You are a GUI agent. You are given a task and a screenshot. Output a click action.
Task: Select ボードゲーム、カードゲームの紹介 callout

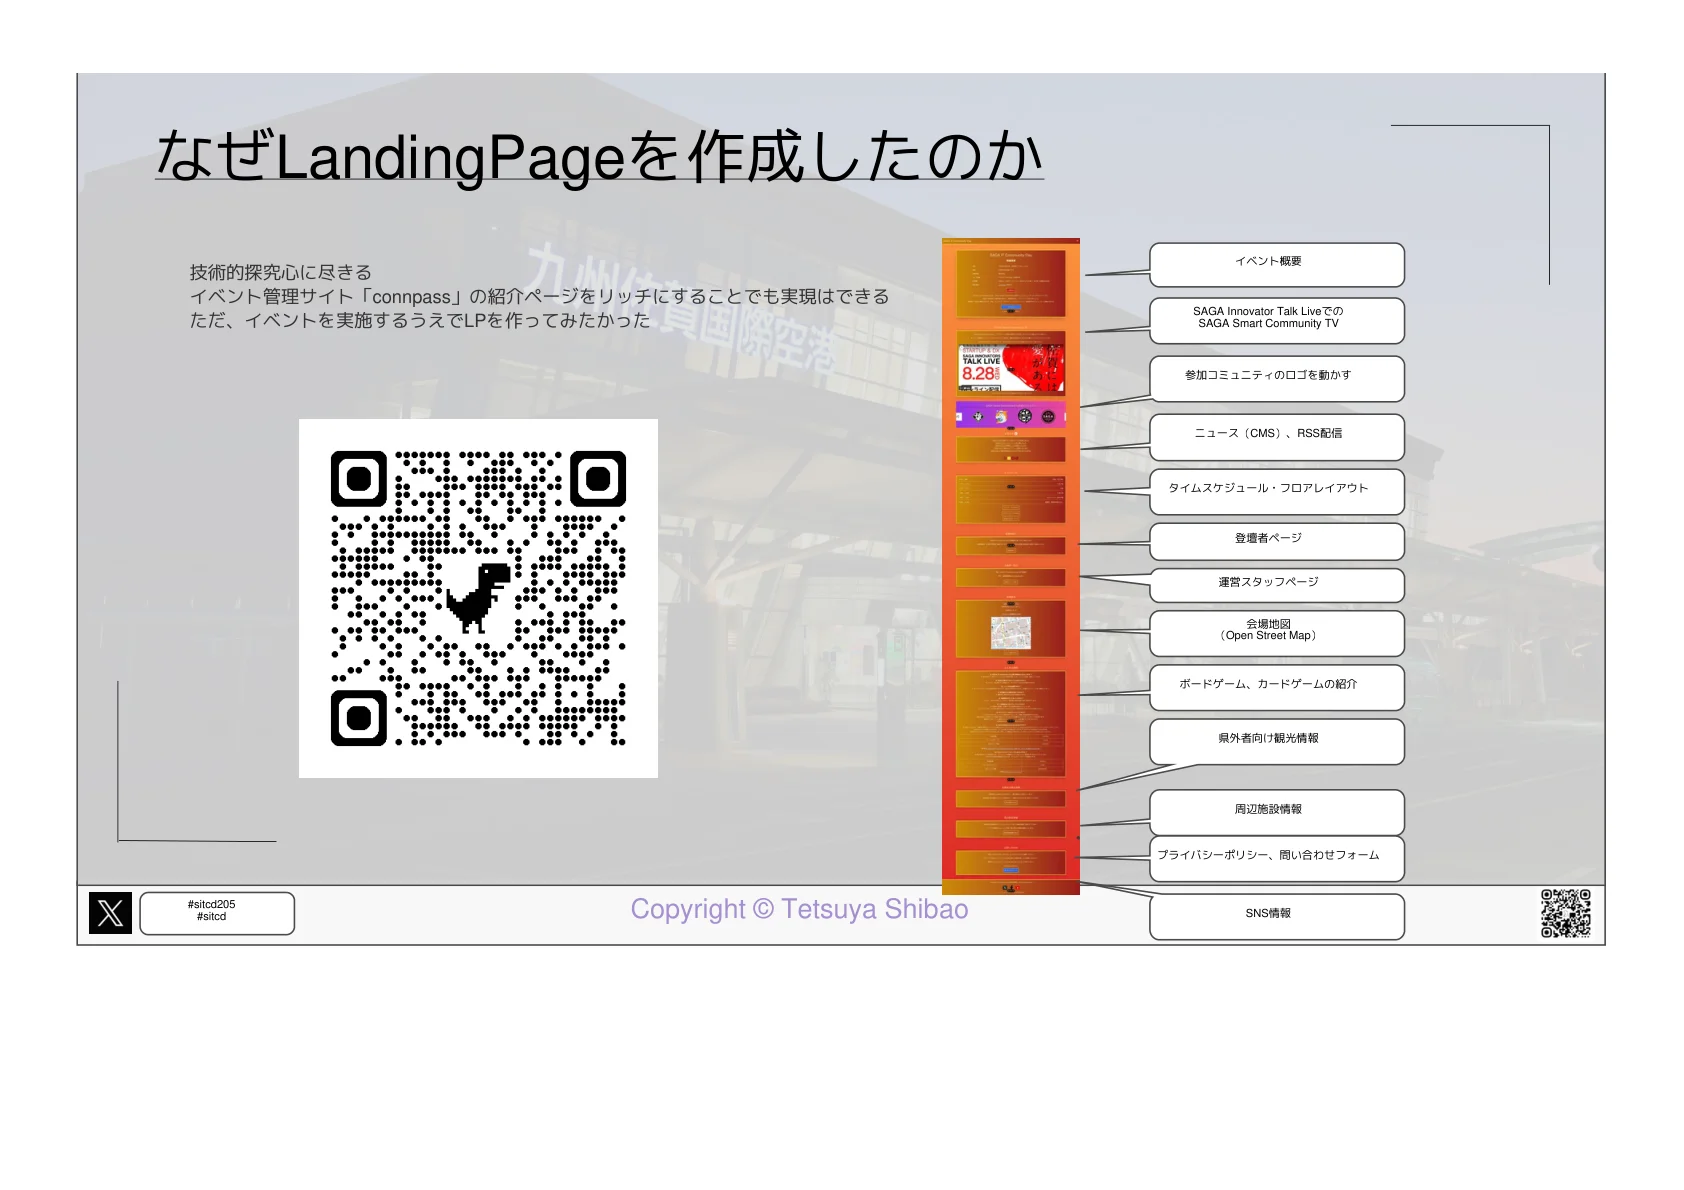(1277, 687)
